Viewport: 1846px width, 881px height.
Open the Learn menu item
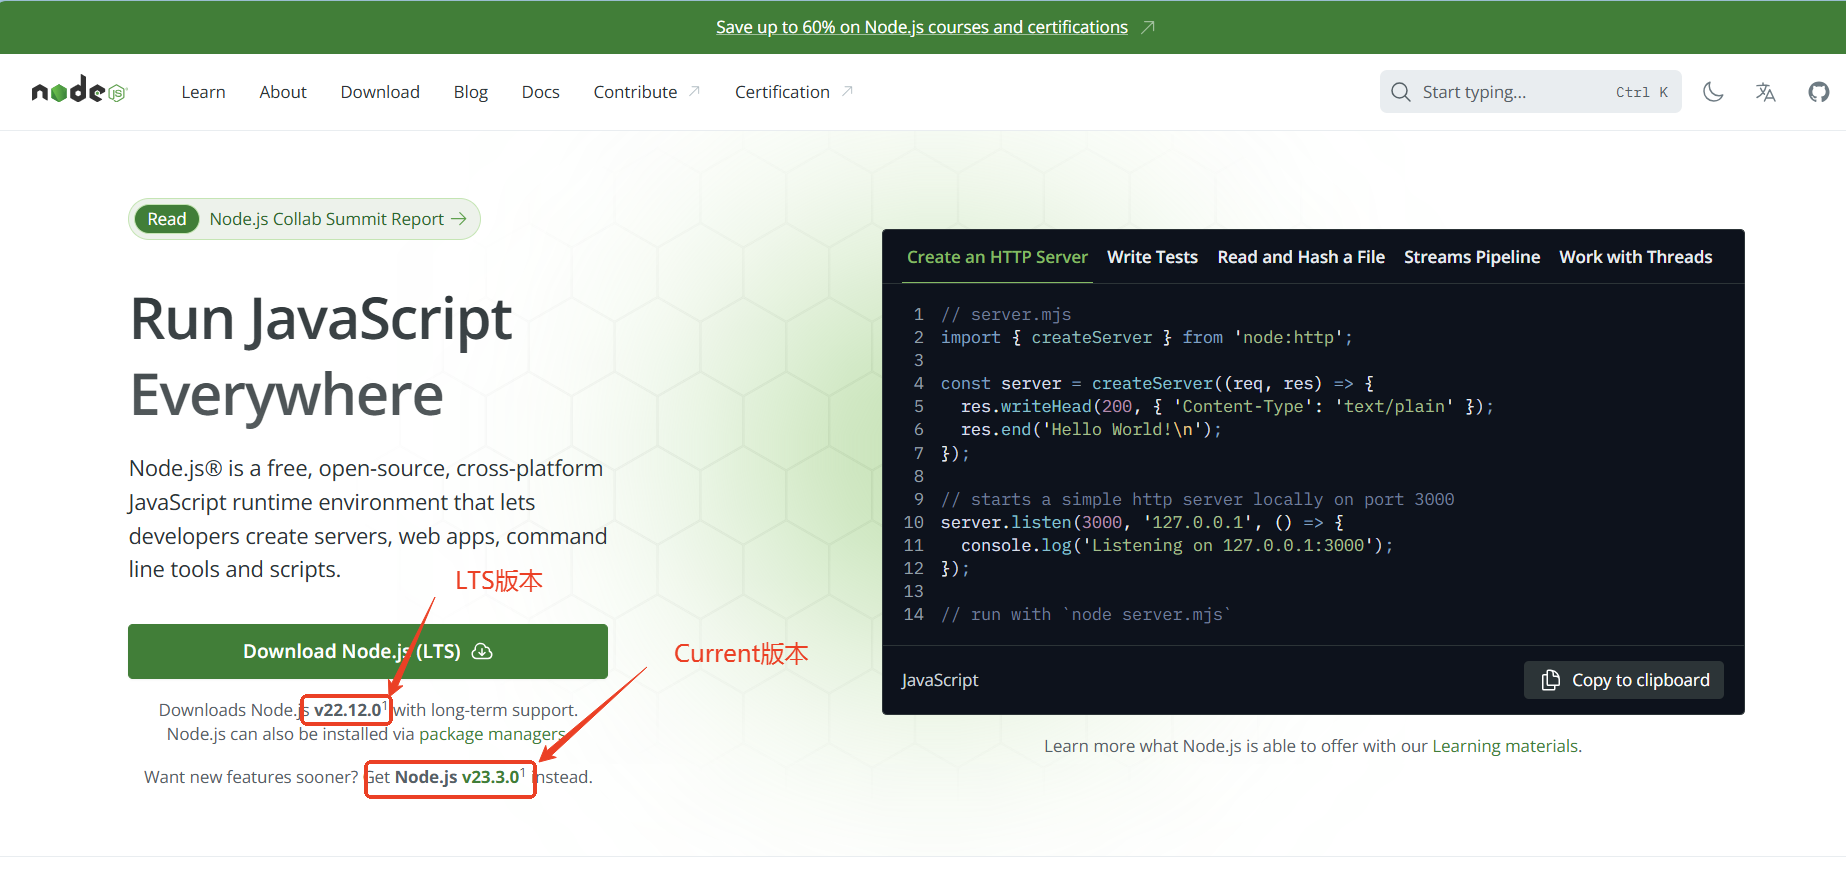[x=203, y=92]
